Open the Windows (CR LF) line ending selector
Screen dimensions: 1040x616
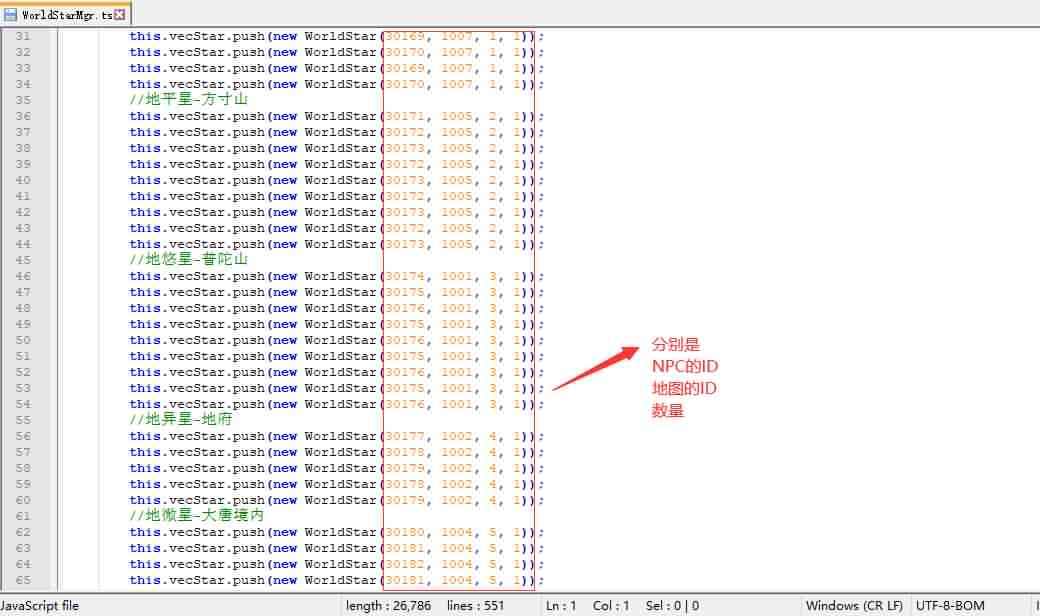click(x=853, y=605)
